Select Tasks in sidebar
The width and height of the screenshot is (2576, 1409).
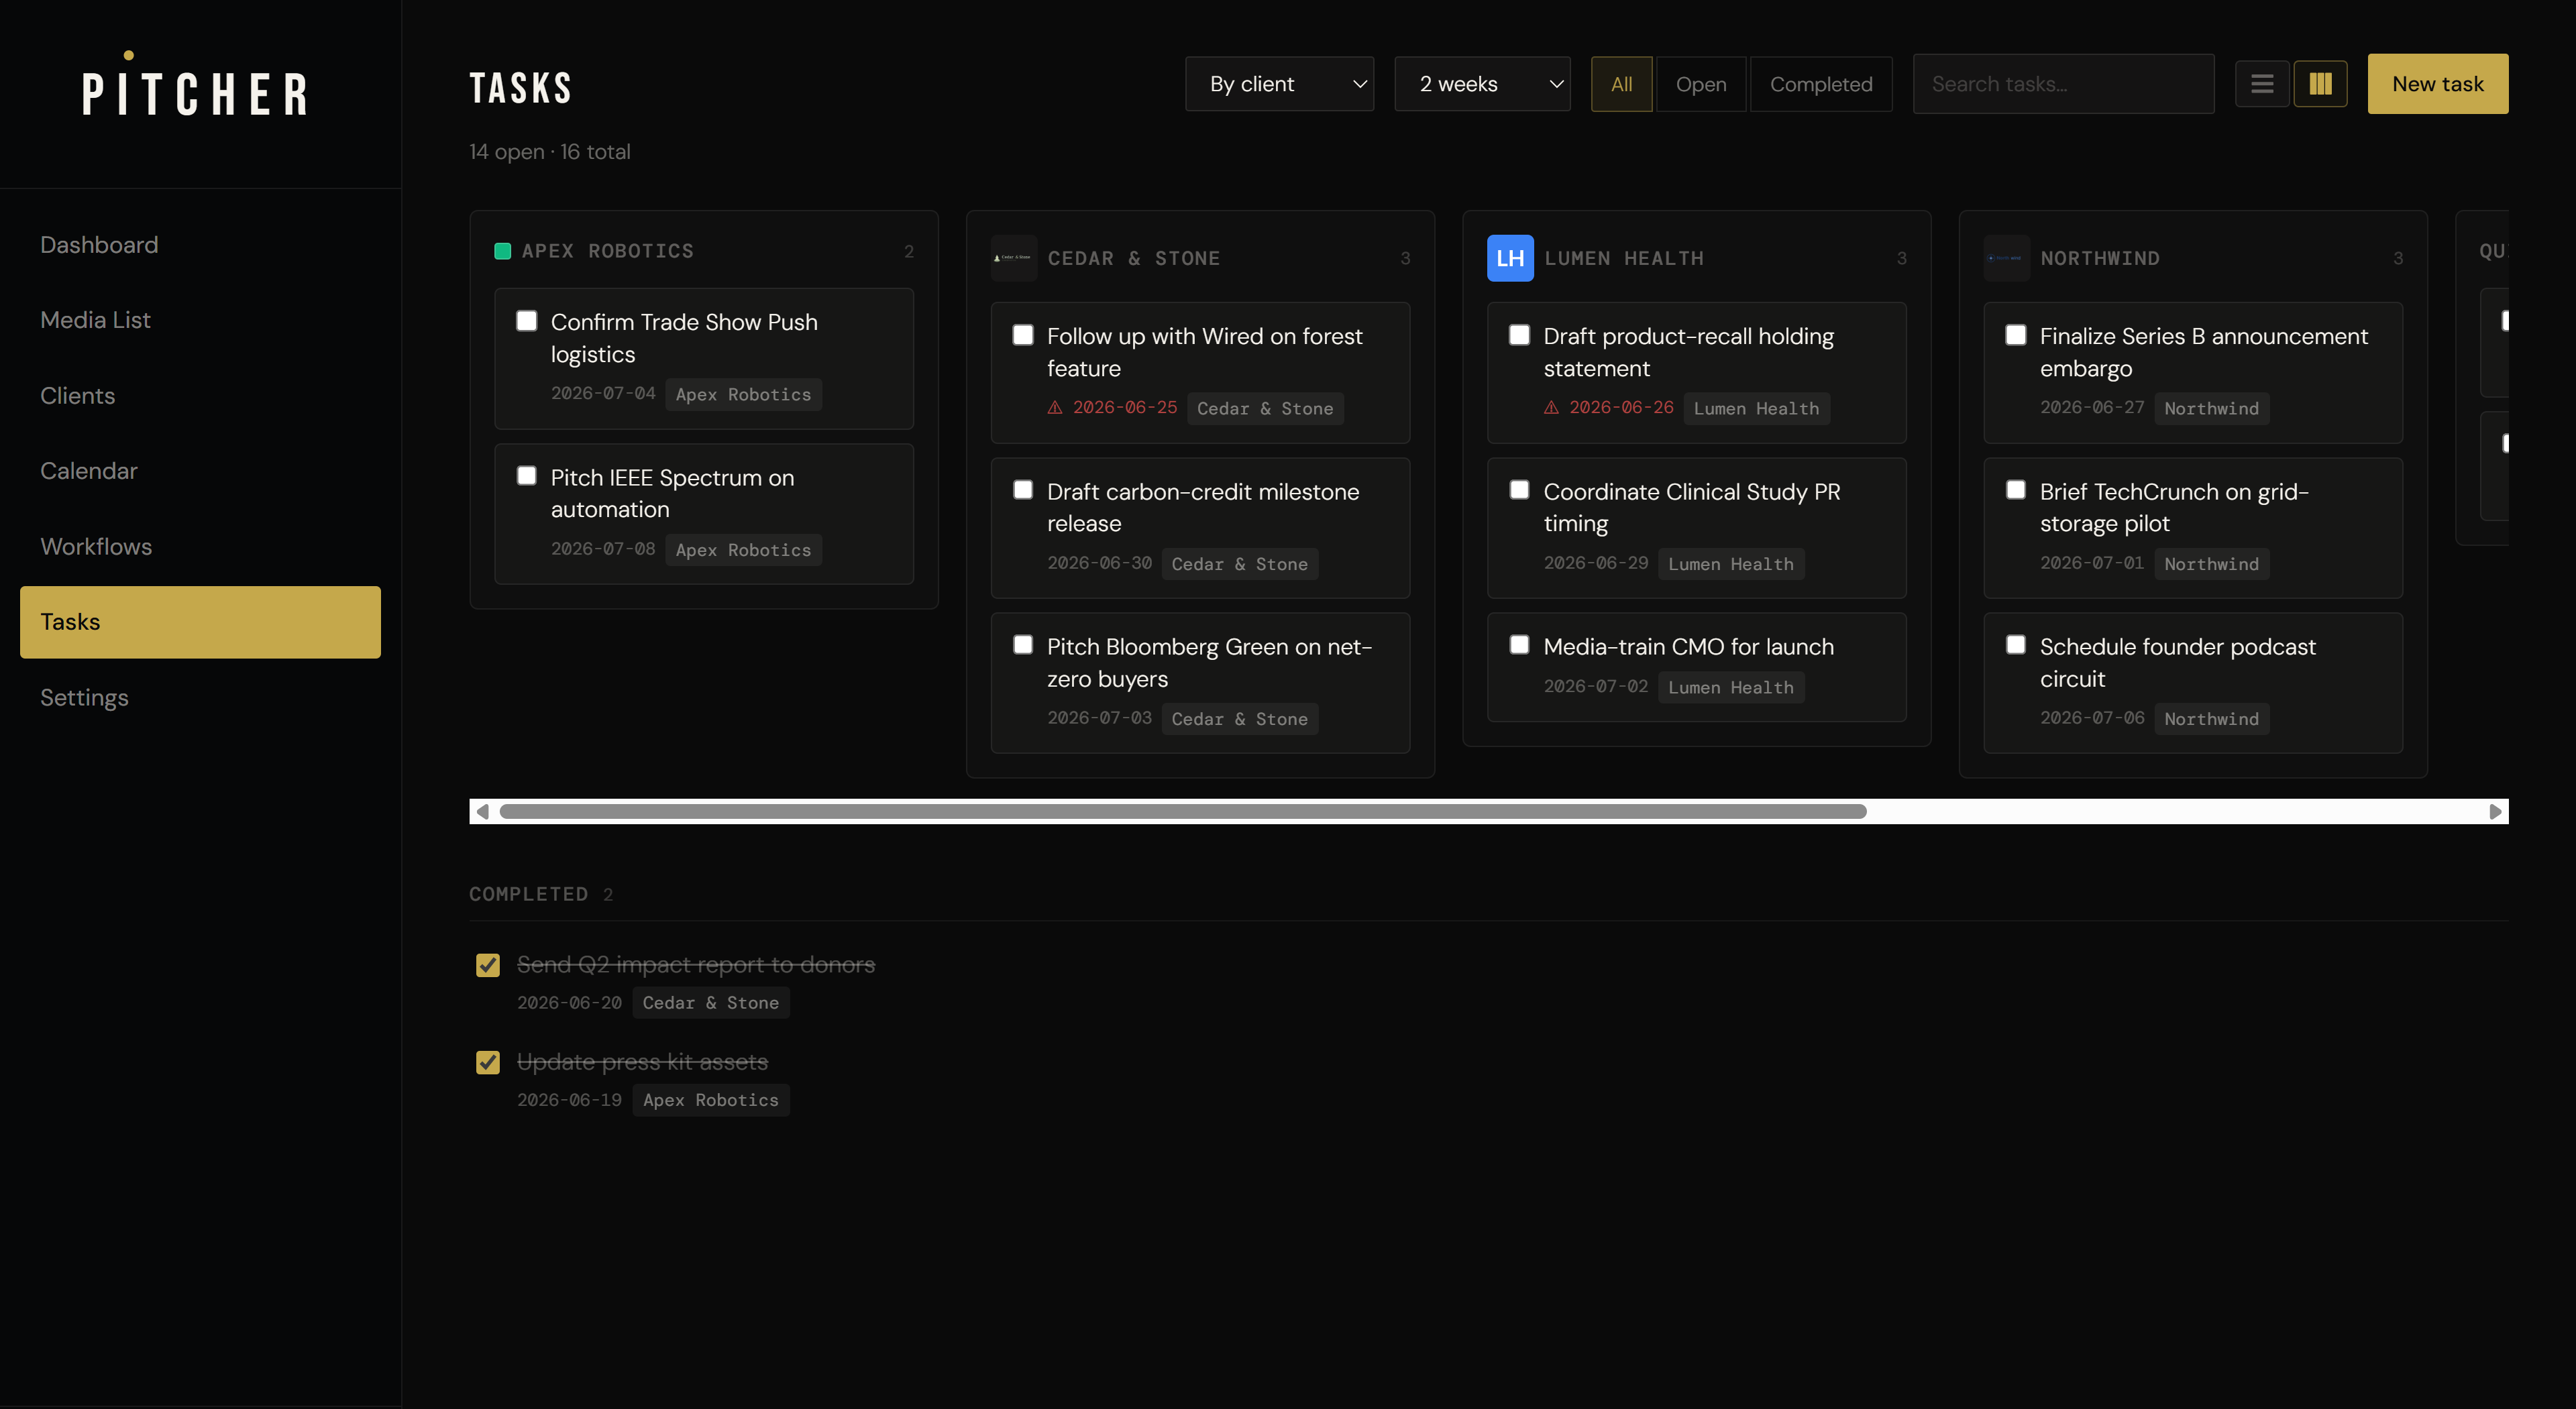click(200, 622)
